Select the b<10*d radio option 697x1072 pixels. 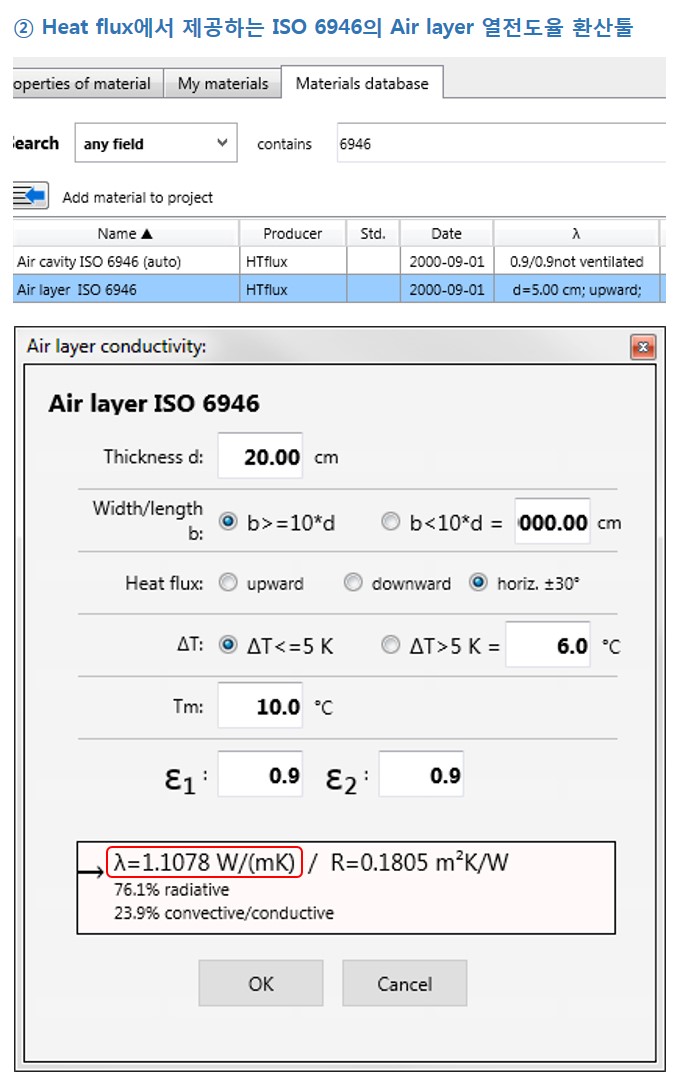click(x=391, y=522)
